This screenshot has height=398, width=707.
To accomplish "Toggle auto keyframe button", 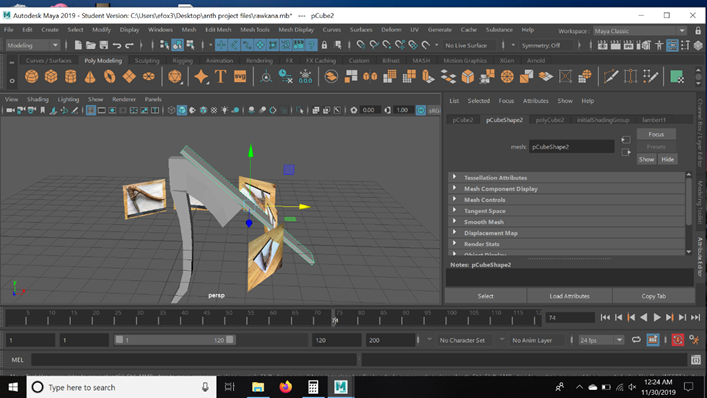I will point(678,339).
